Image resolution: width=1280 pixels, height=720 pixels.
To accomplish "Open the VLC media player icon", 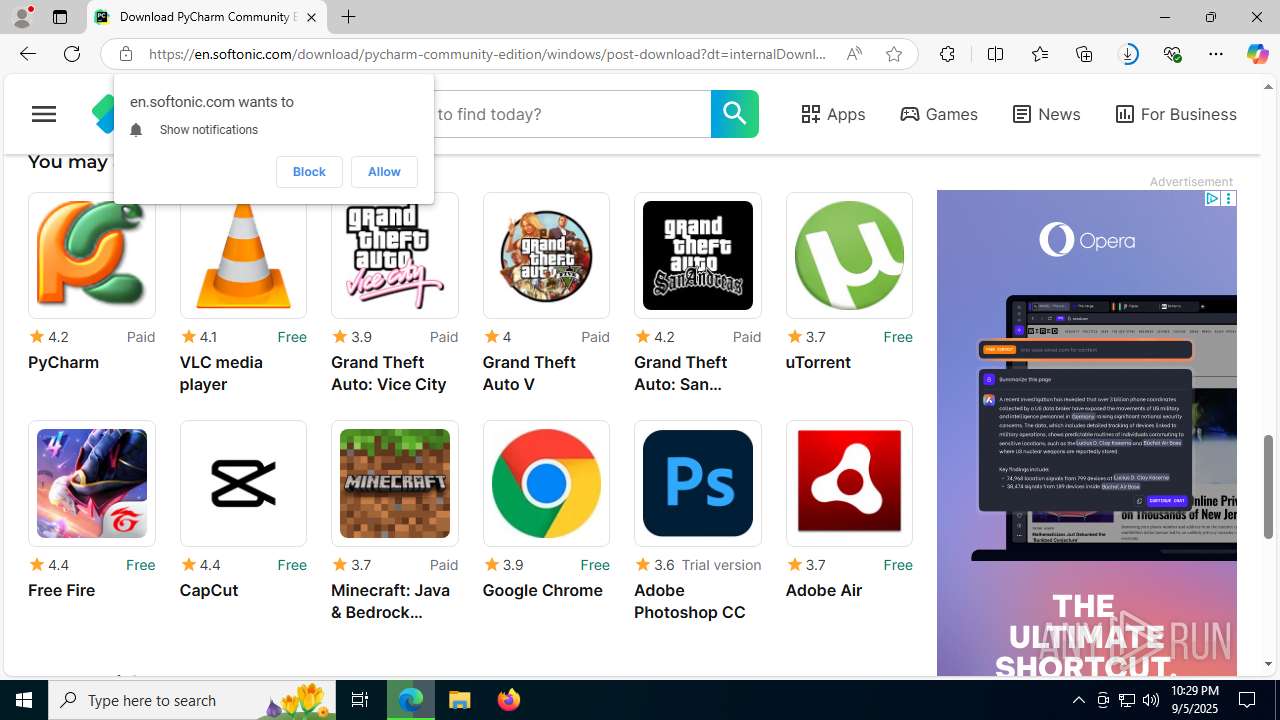I will tap(243, 255).
